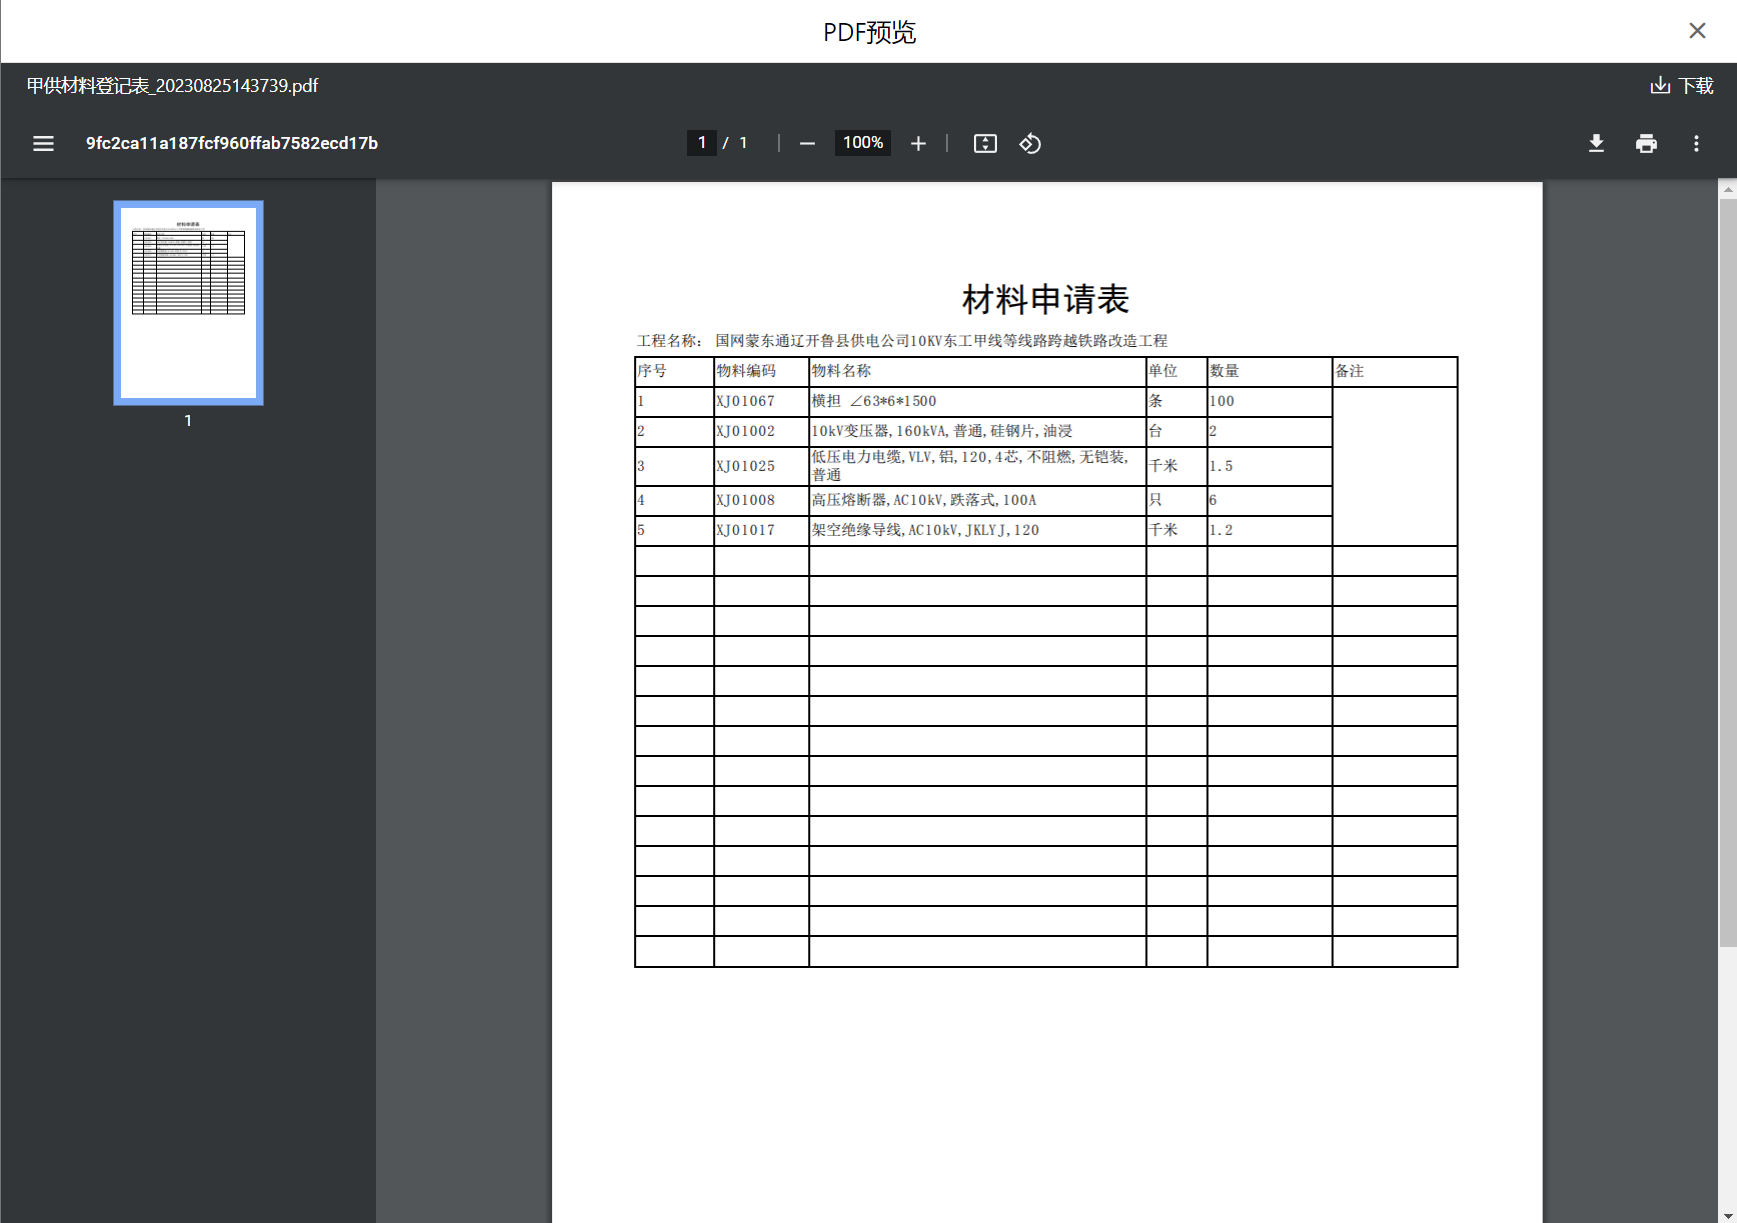The image size is (1737, 1223).
Task: Rotate the document counterclockwise
Action: [x=1030, y=144]
